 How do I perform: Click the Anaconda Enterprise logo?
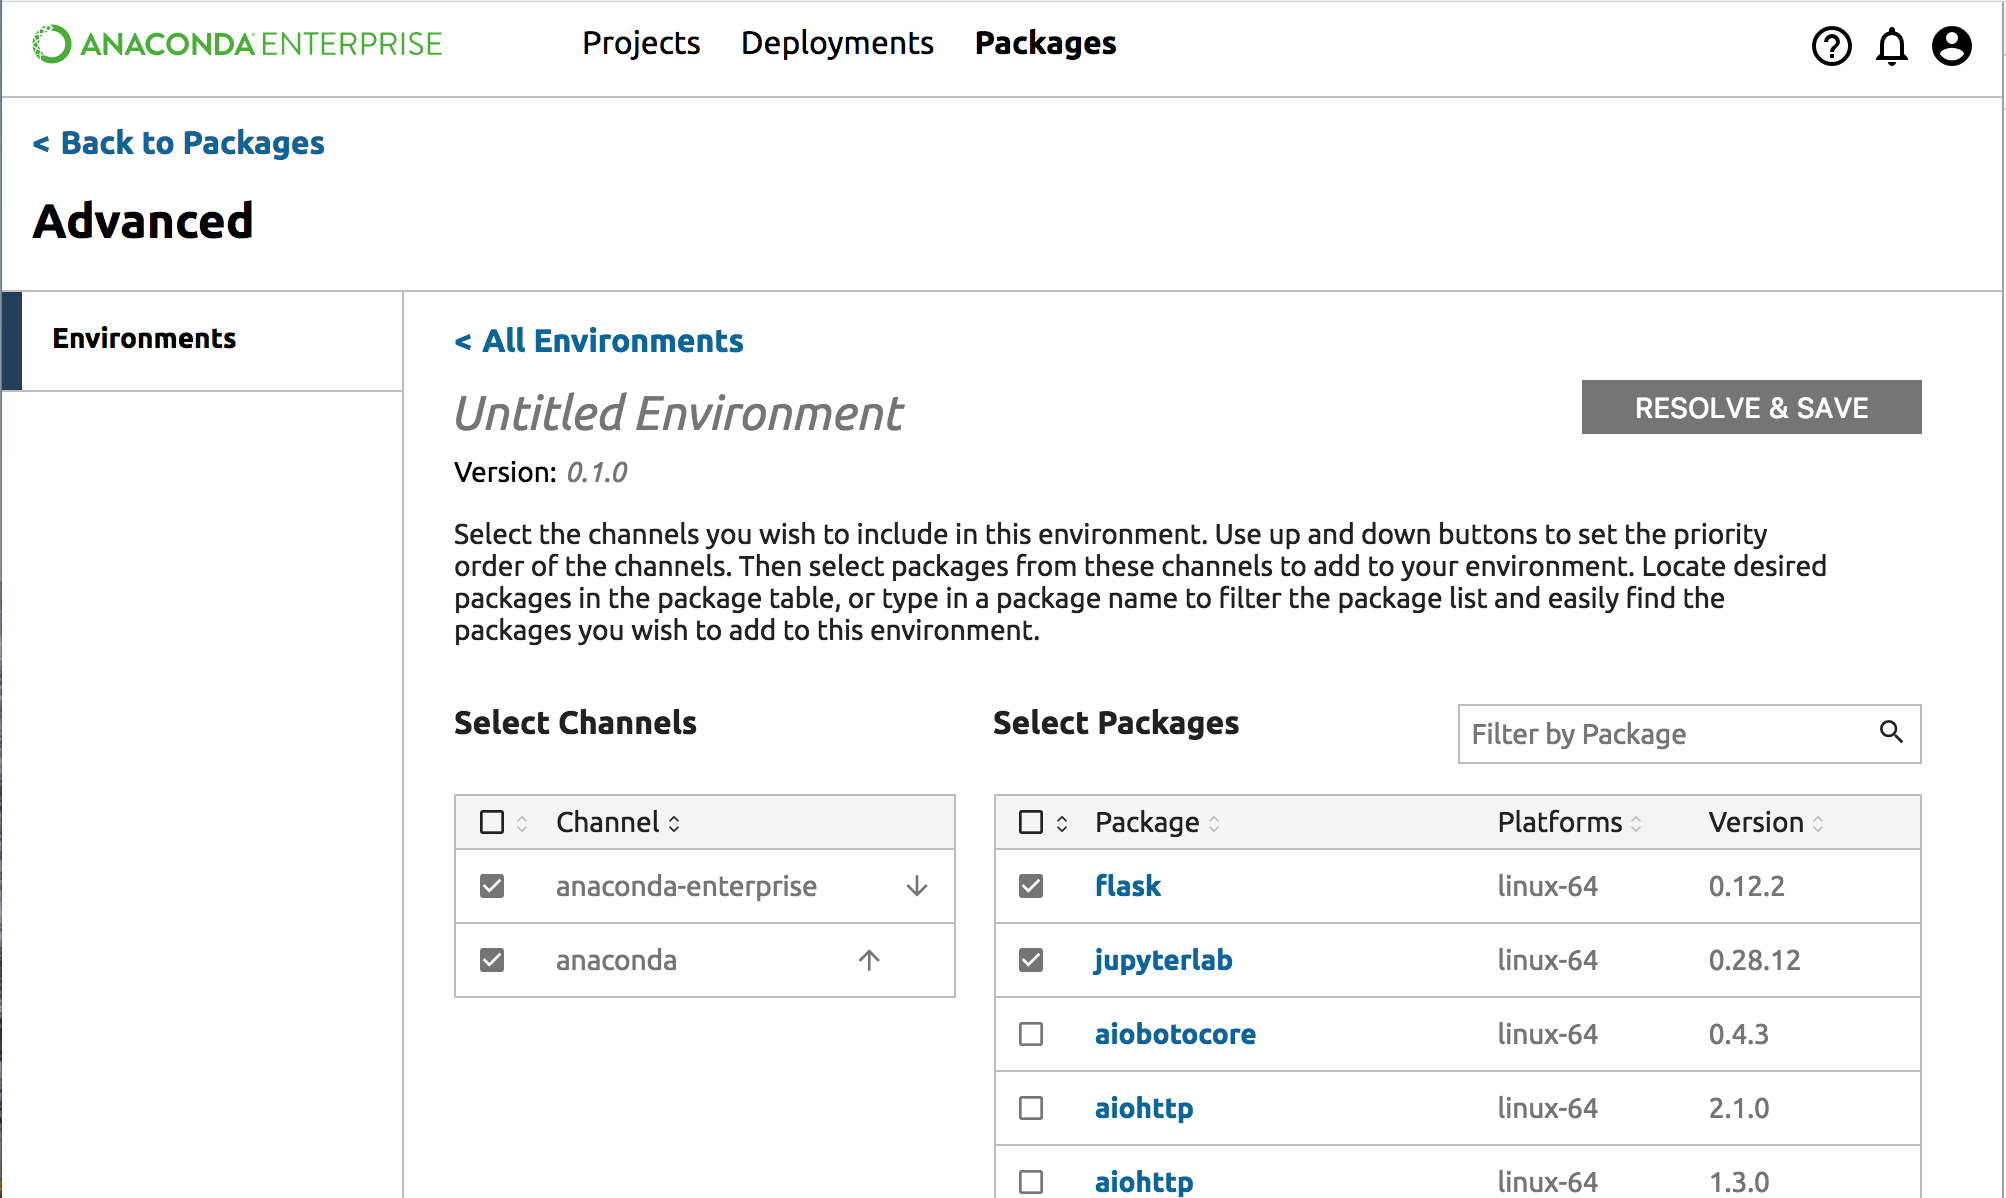tap(237, 44)
